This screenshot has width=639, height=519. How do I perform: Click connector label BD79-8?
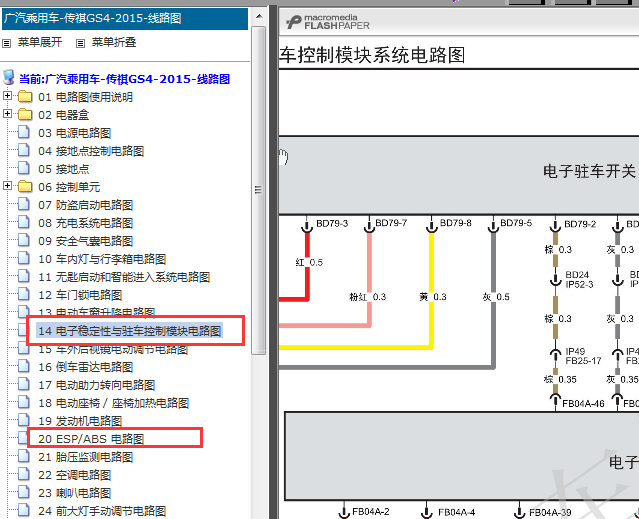(x=456, y=223)
